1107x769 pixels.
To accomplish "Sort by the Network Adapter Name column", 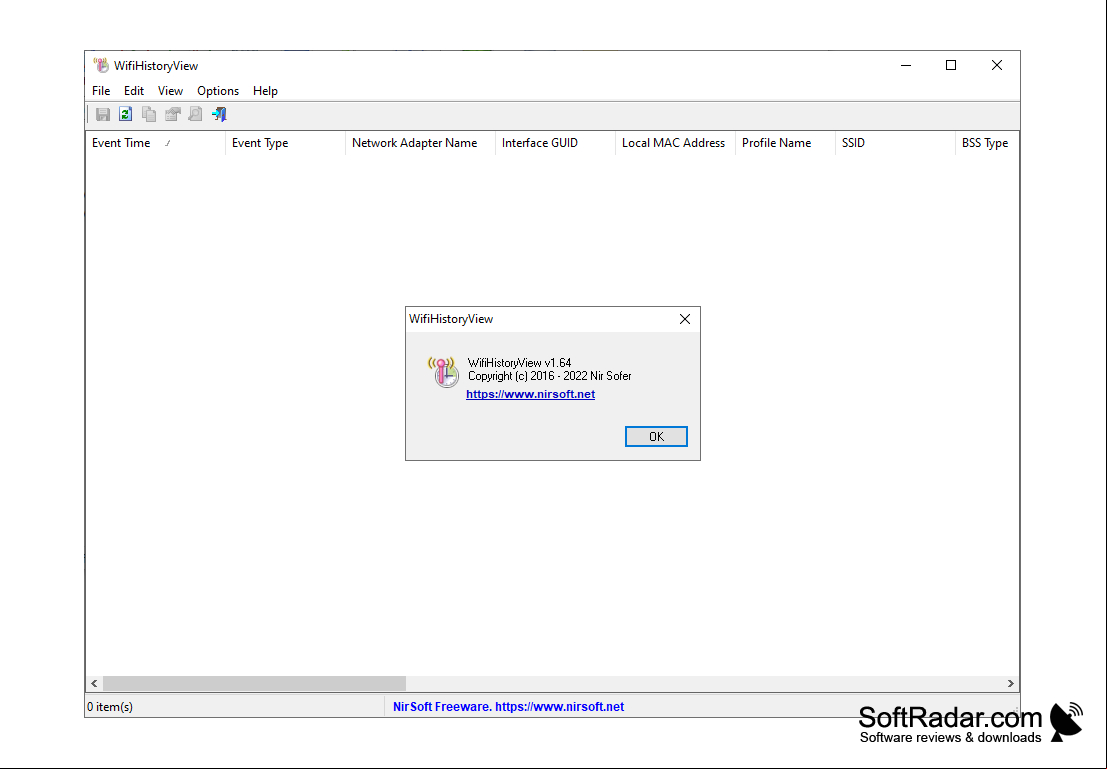I will click(421, 143).
